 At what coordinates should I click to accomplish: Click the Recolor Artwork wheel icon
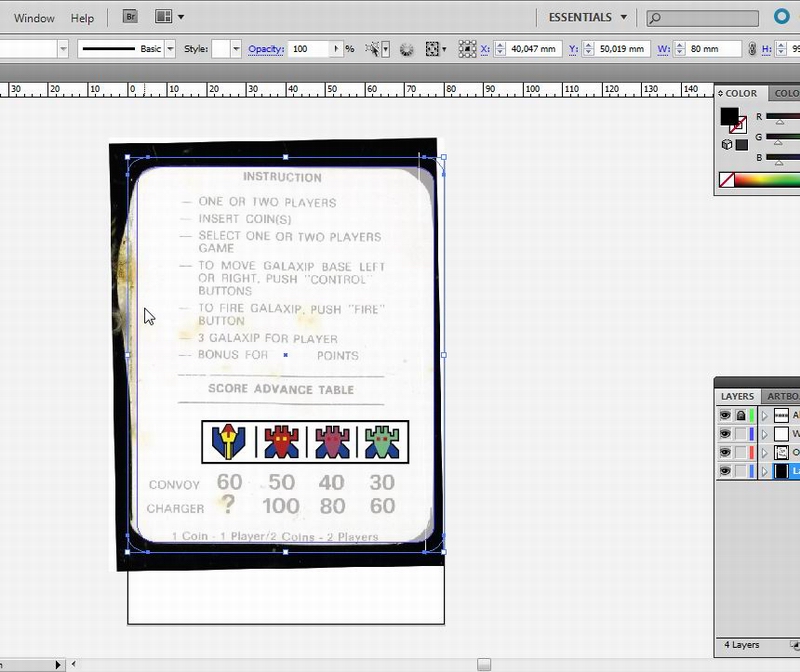pos(406,49)
